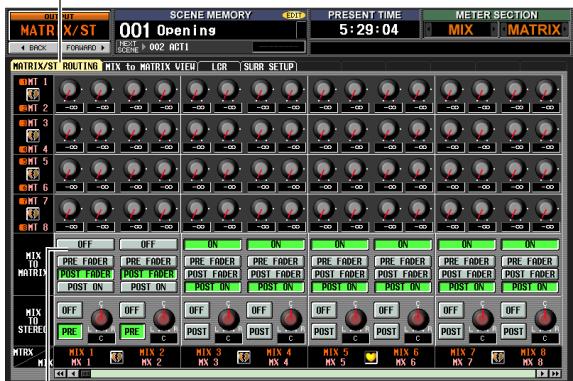Step right with the single right-arrow scroll button
573x381 pixels.
click(x=542, y=373)
